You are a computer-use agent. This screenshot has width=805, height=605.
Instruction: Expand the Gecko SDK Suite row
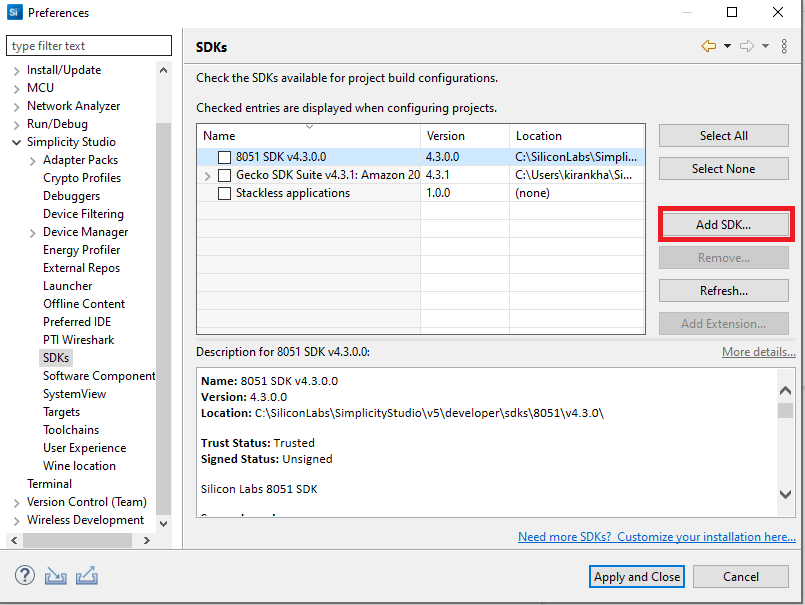click(x=207, y=176)
